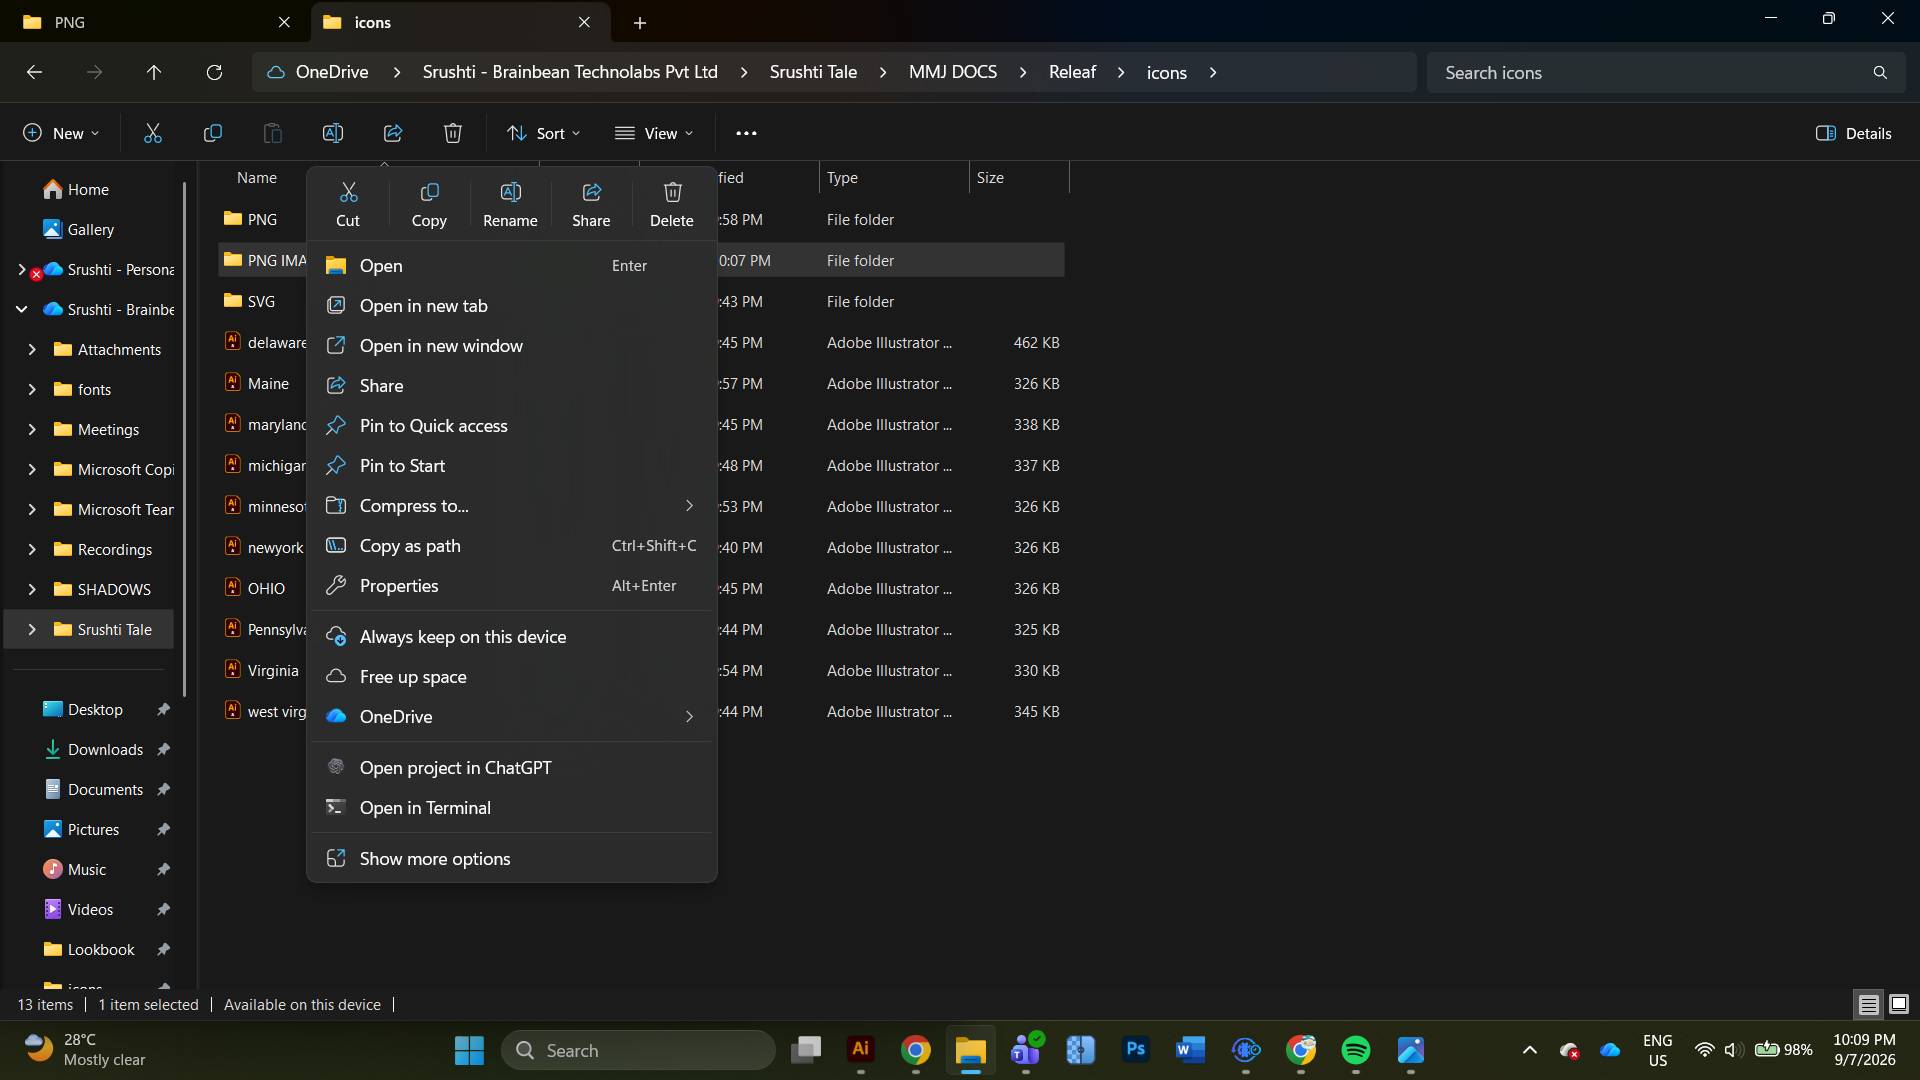Click the navigation pane vertical scrollbar
The height and width of the screenshot is (1080, 1920).
[x=185, y=438]
